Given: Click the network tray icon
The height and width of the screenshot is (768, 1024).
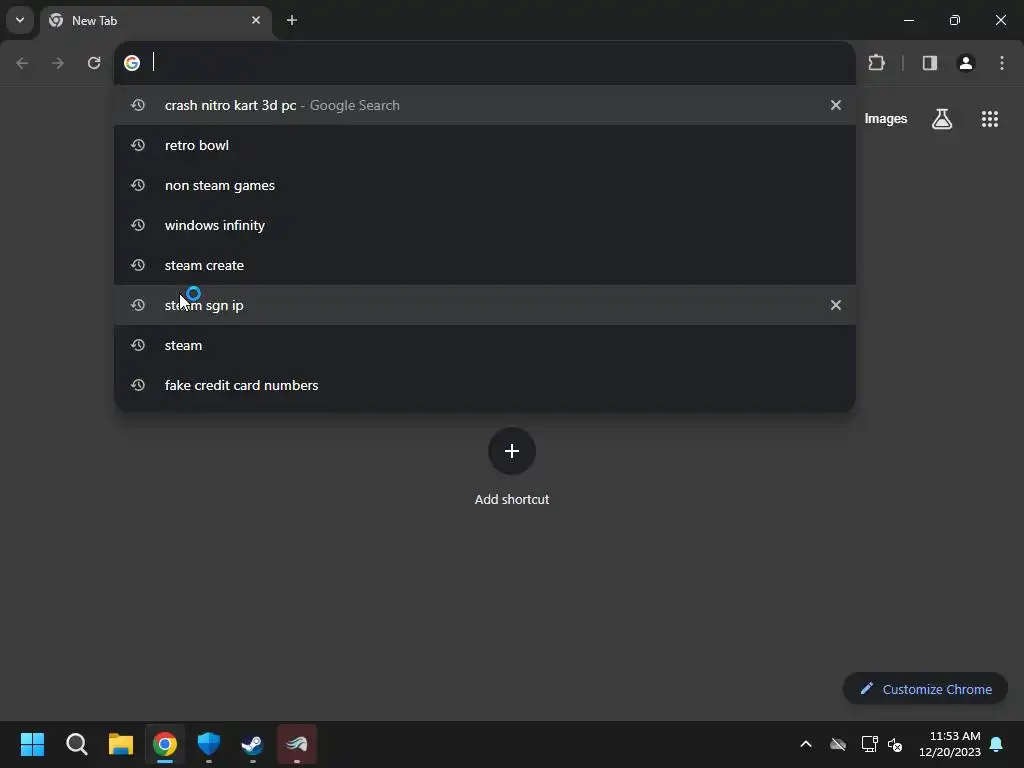Looking at the screenshot, I should point(869,744).
